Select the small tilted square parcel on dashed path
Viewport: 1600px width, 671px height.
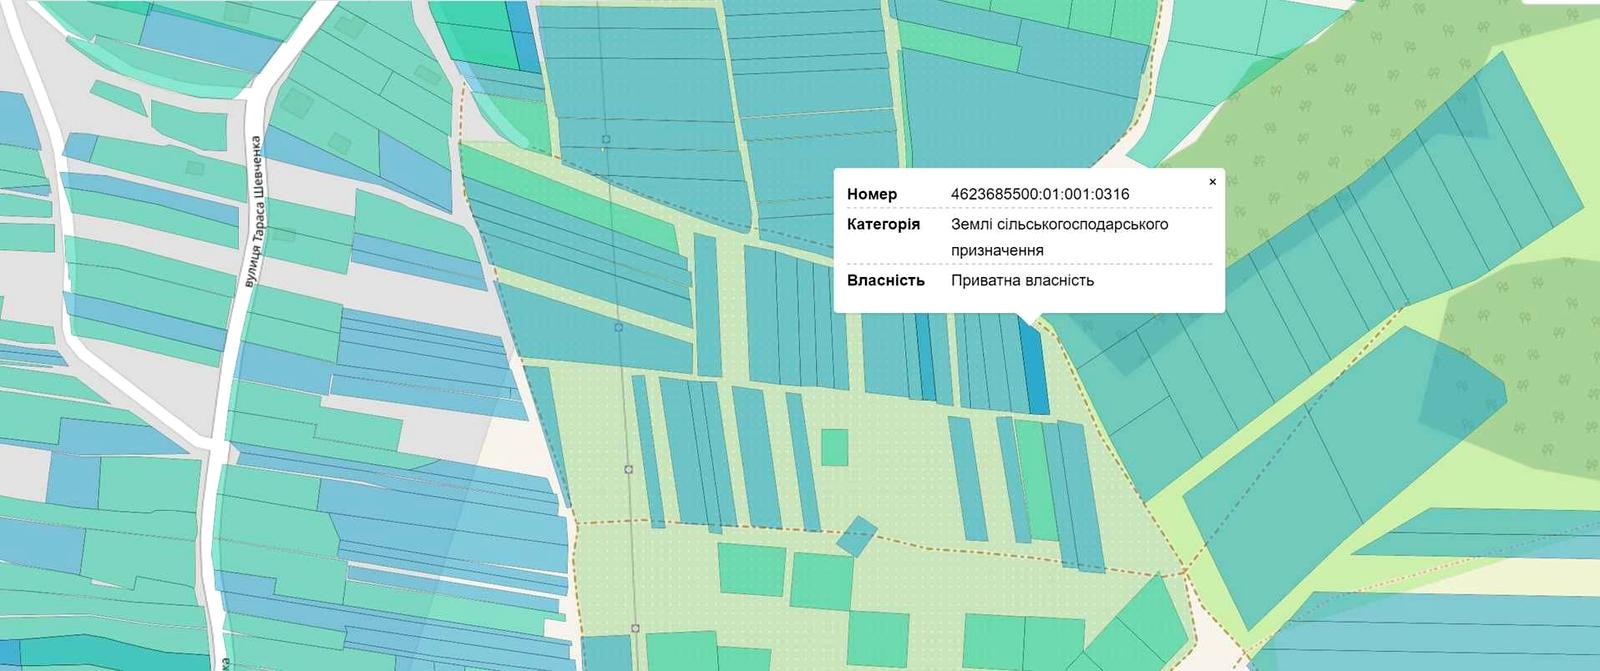coord(856,537)
